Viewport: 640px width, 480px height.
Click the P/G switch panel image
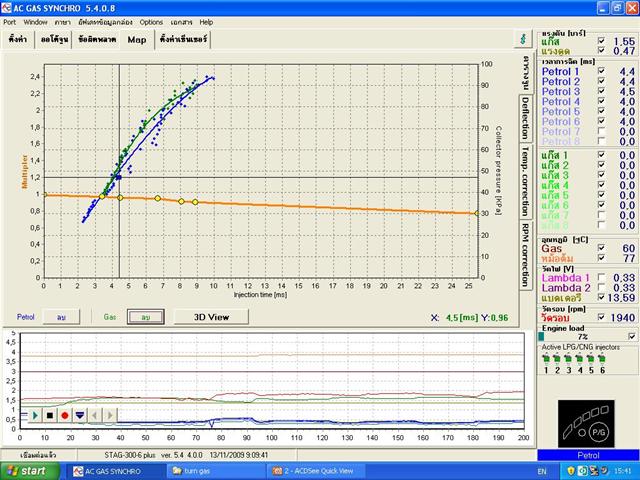[x=586, y=426]
